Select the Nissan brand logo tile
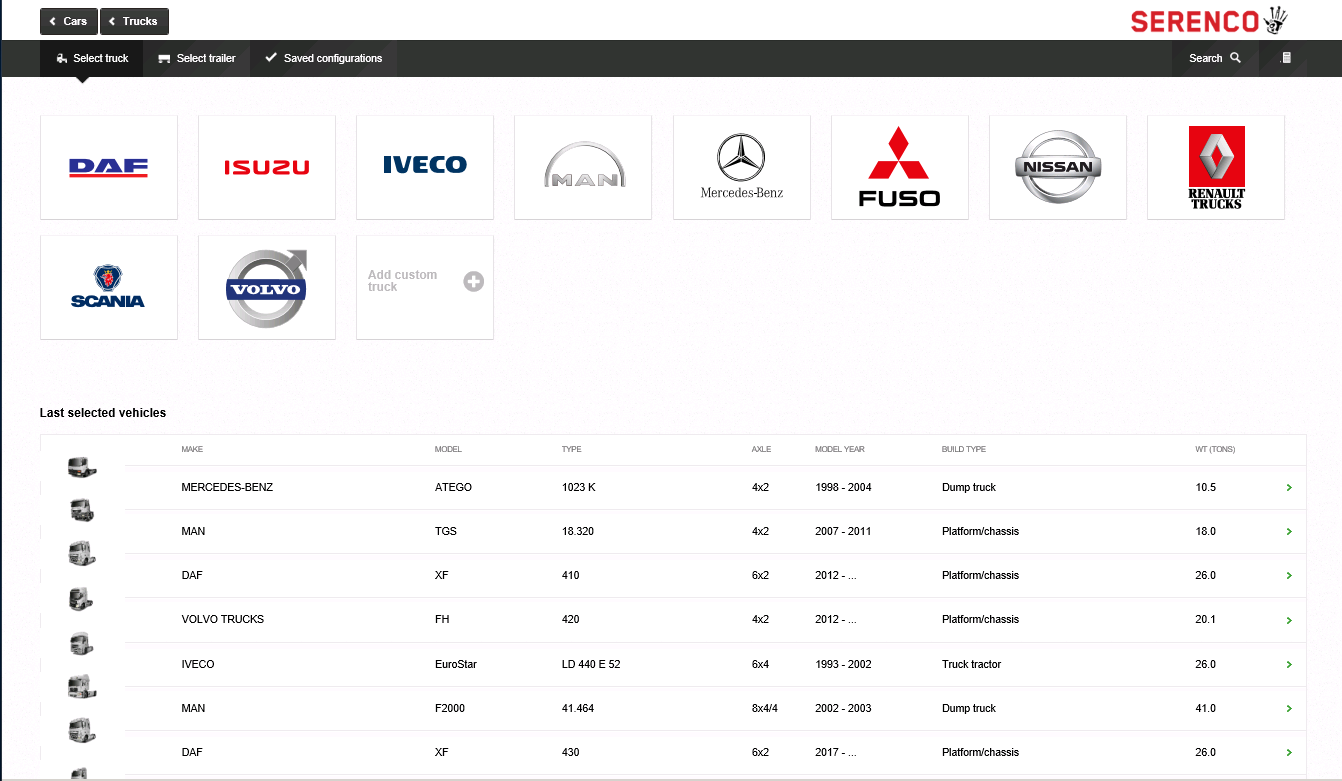The image size is (1342, 781). point(1058,168)
